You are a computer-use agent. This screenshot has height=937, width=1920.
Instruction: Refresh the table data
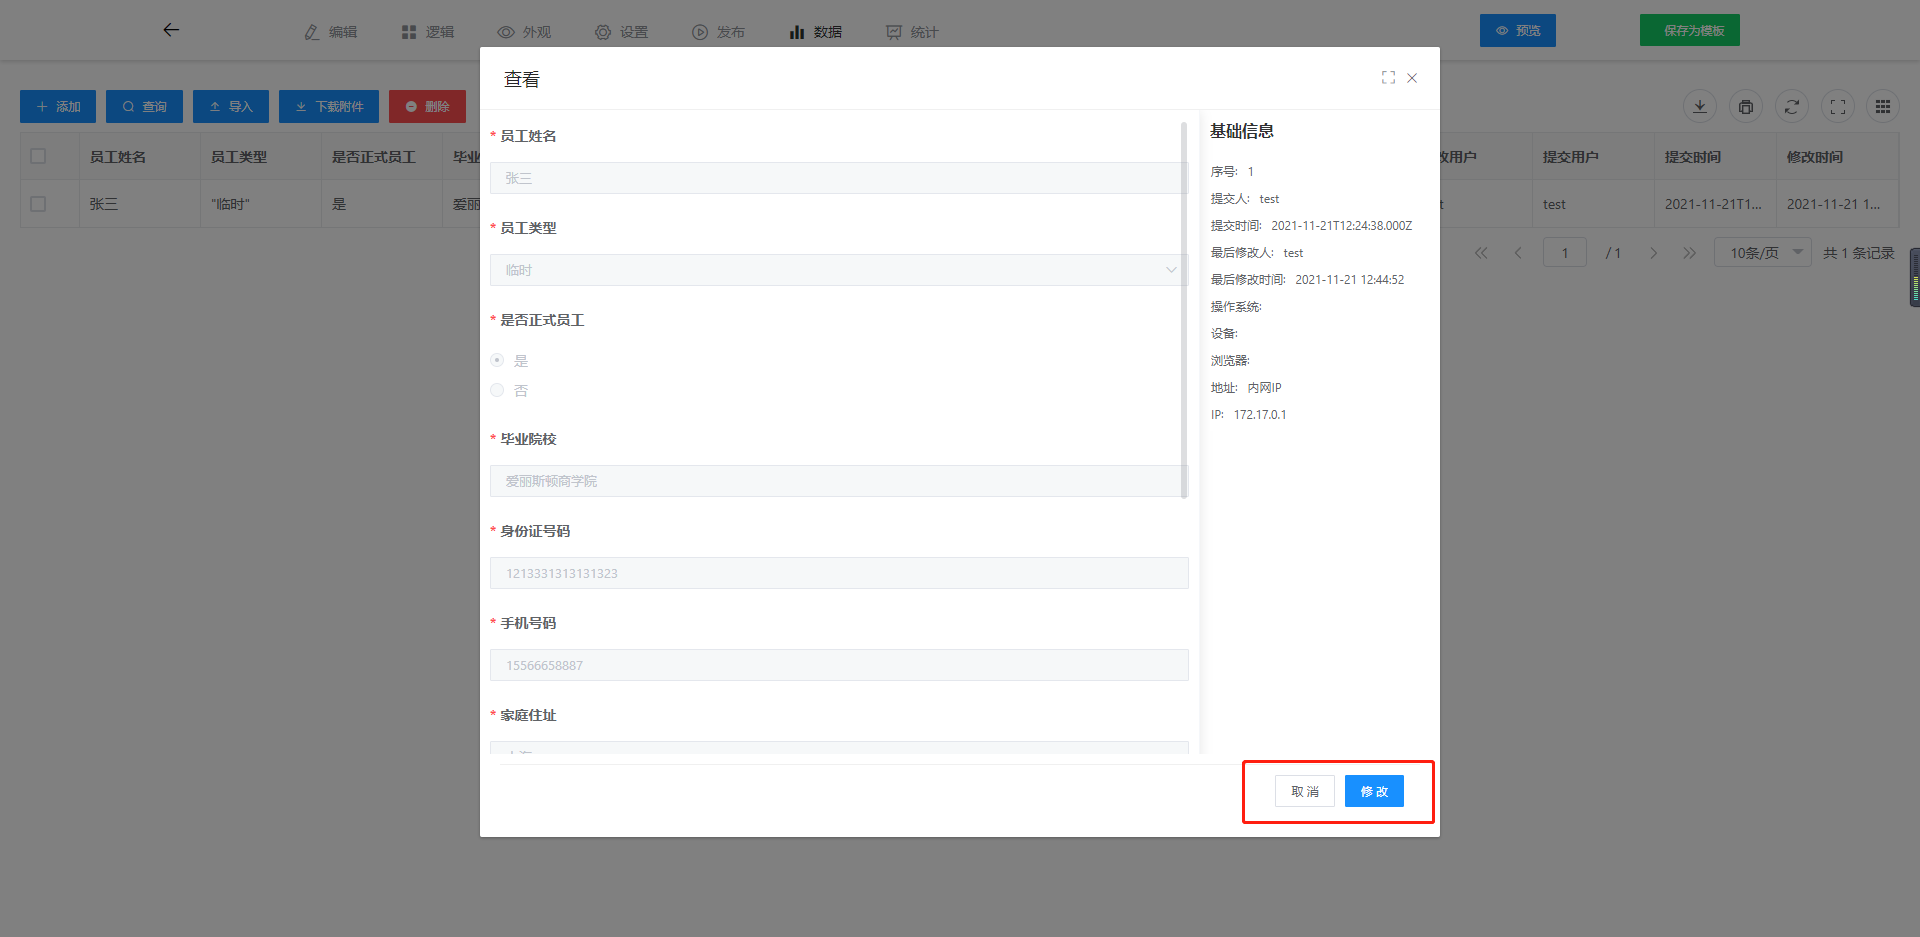1792,107
